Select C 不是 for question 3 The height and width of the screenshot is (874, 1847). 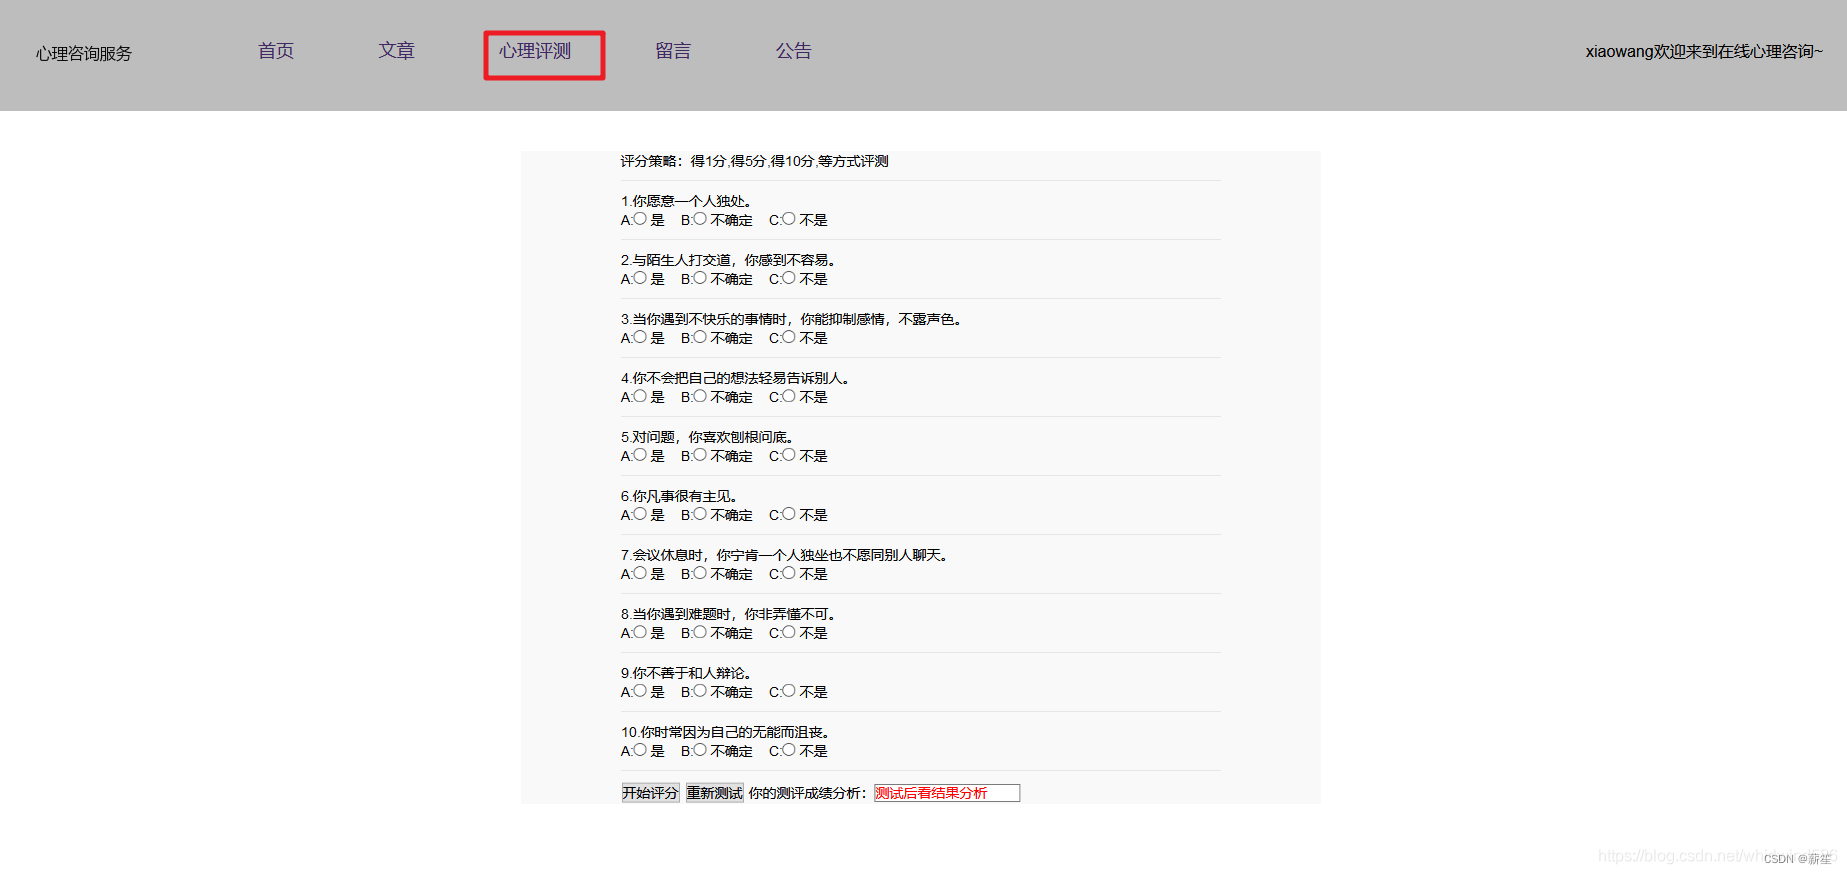(x=789, y=337)
